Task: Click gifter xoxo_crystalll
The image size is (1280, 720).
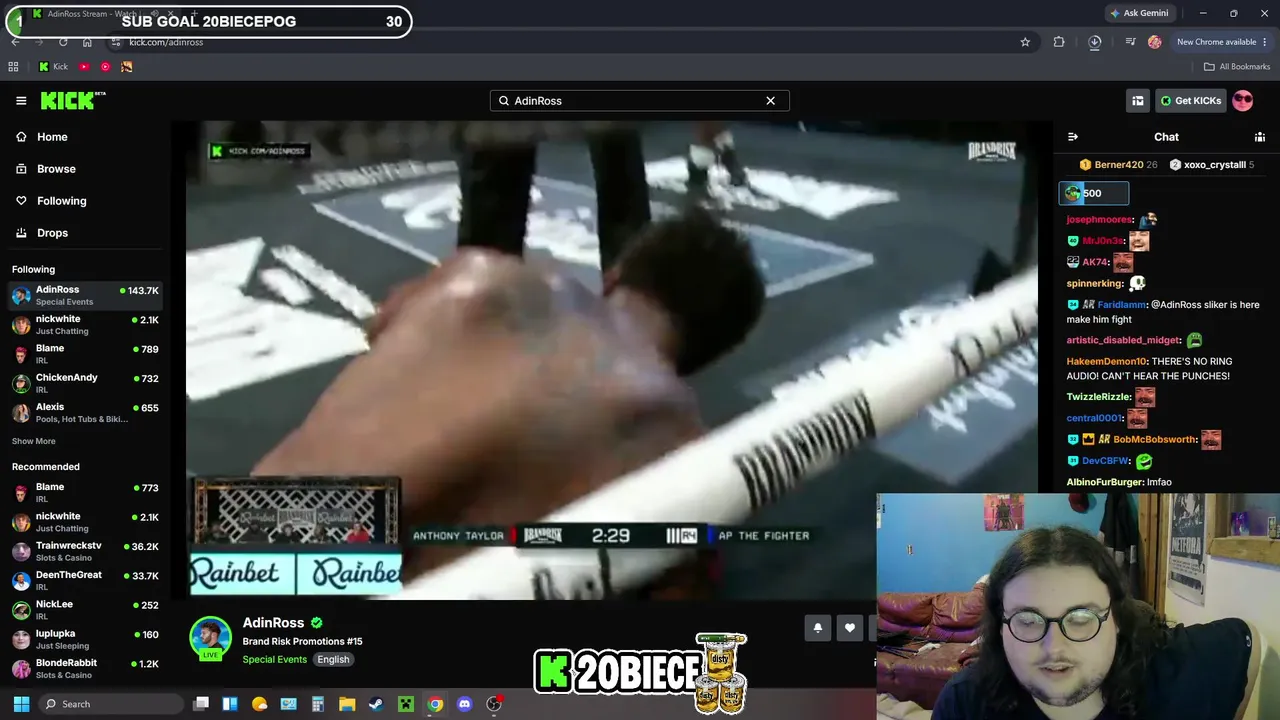Action: 1212,165
